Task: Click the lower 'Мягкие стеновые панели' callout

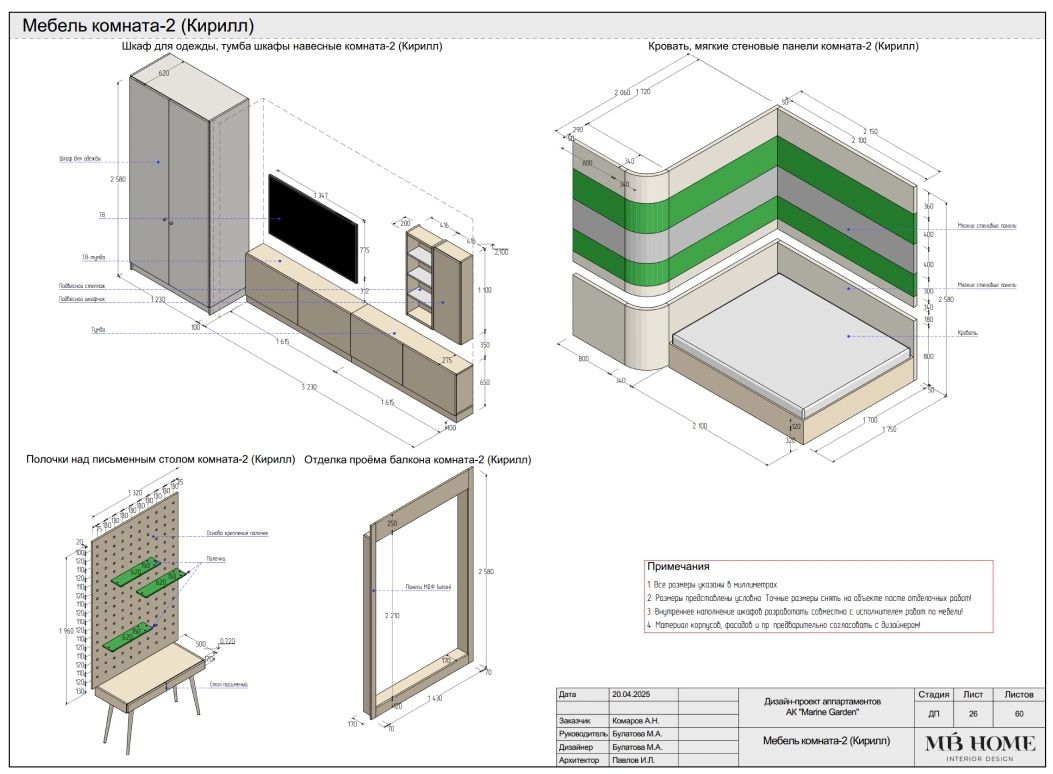Action: pyautogui.click(x=987, y=285)
